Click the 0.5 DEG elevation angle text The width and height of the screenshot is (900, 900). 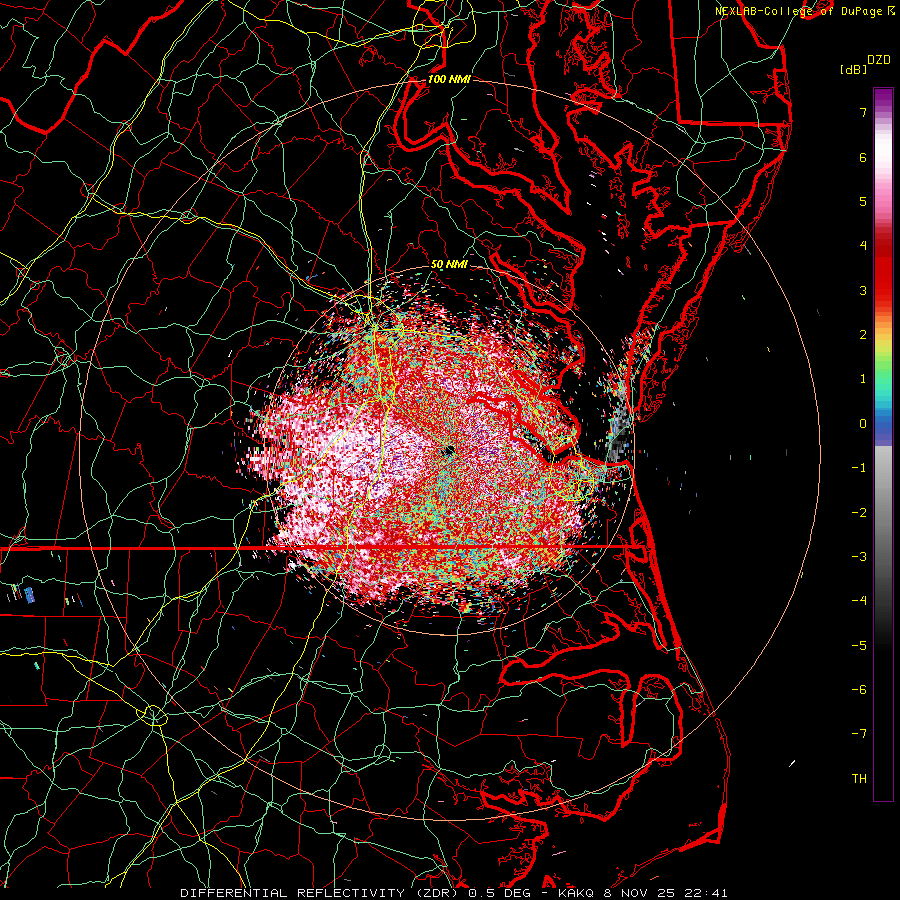point(499,893)
